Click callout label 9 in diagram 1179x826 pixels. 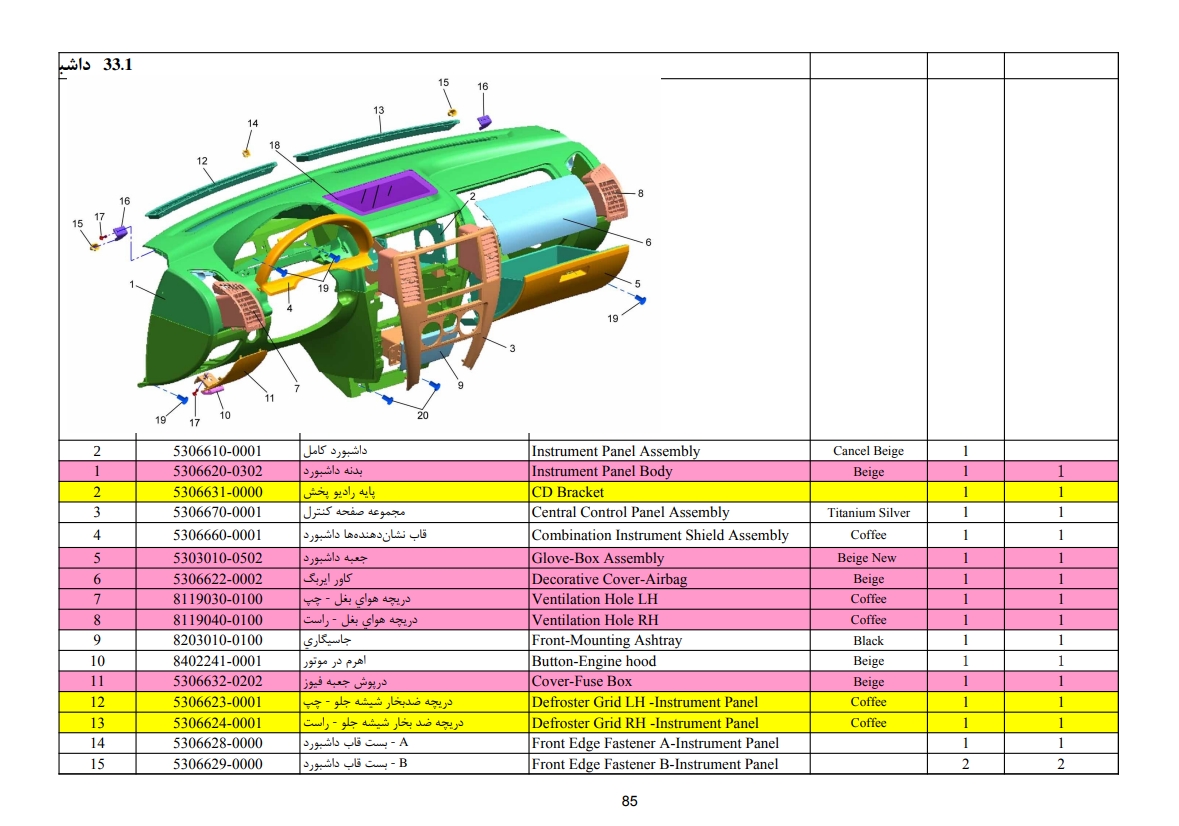(x=460, y=386)
